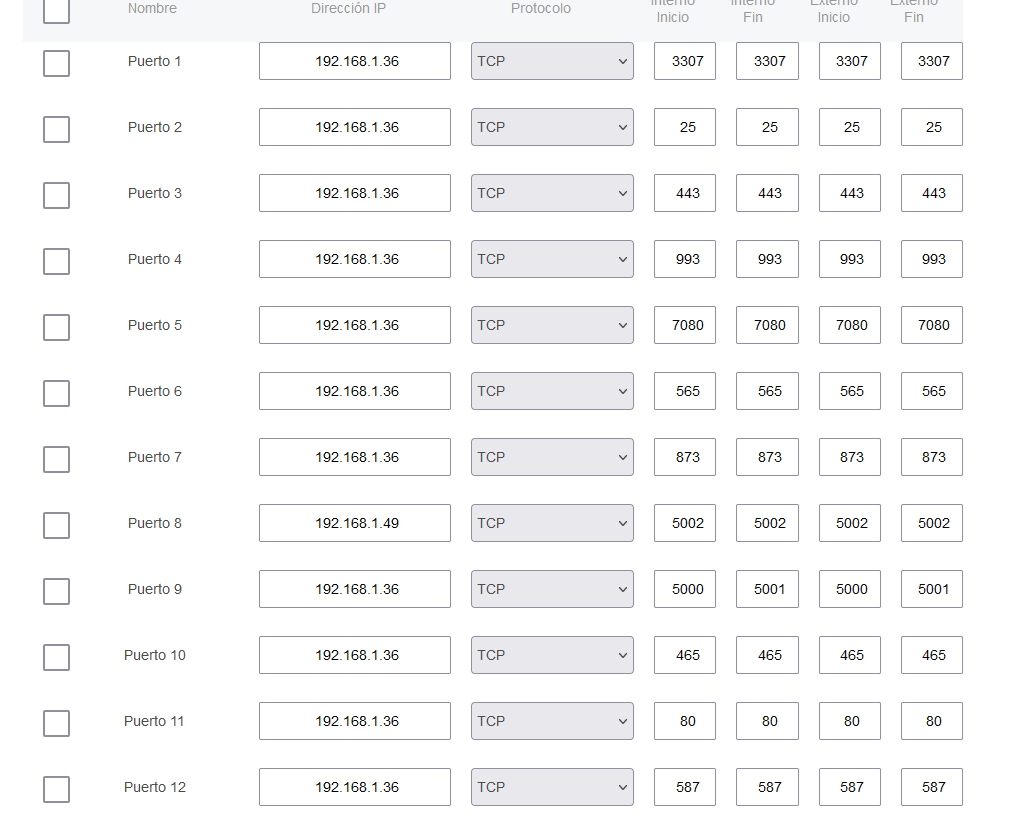Select Puerto 2 Externo Fin field
The width and height of the screenshot is (1020, 840).
tap(932, 127)
